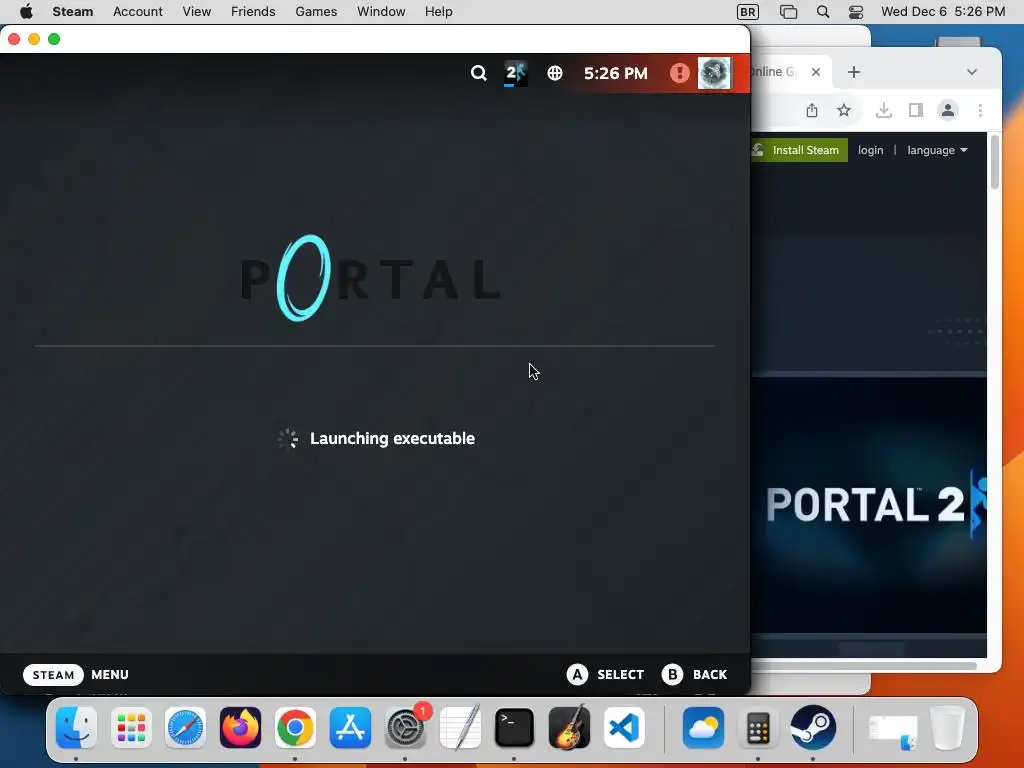Click the STEAM menu pill button
1024x768 pixels.
(54, 675)
